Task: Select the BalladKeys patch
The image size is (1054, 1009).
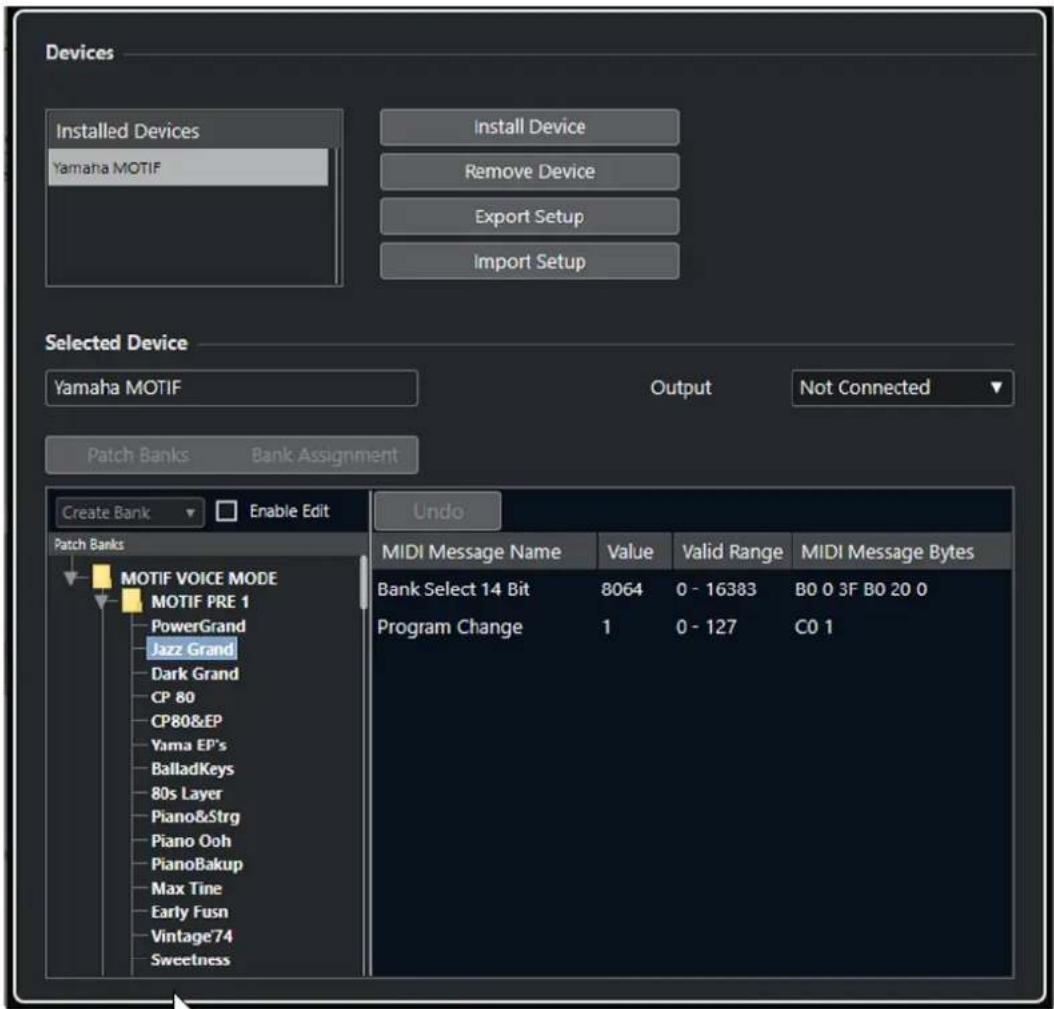Action: point(192,769)
